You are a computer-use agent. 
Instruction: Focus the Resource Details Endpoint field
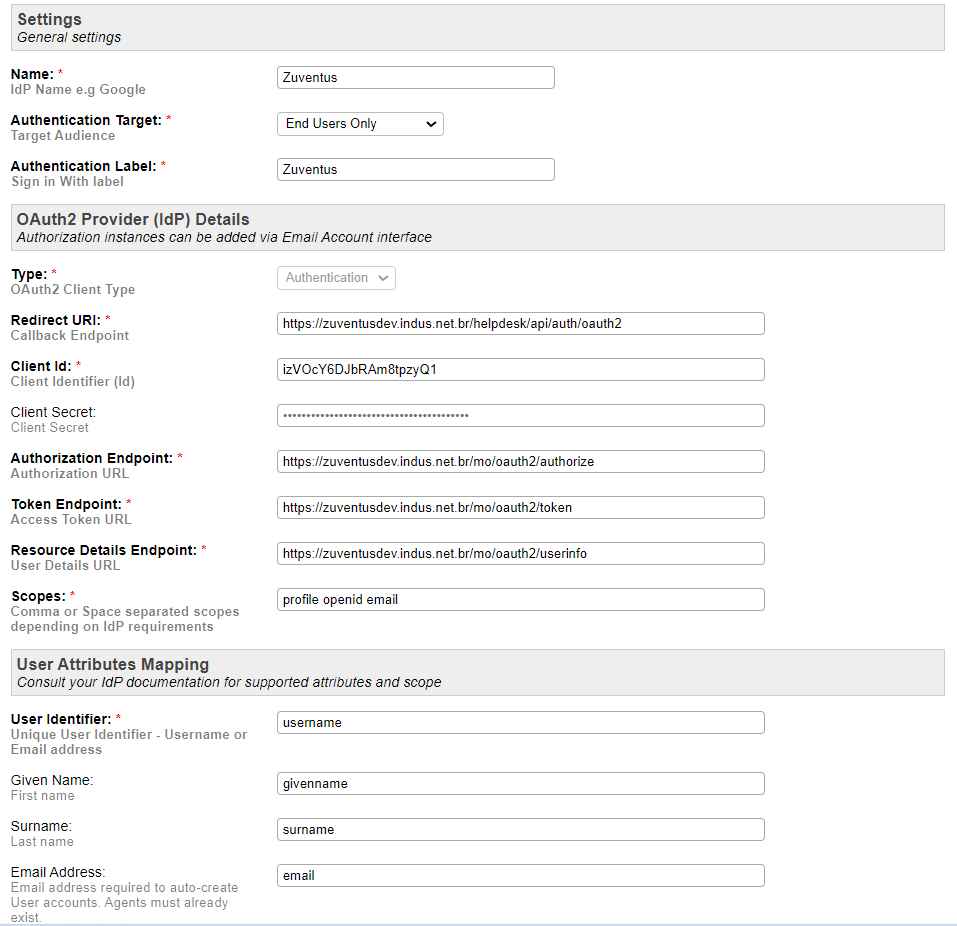pyautogui.click(x=520, y=553)
